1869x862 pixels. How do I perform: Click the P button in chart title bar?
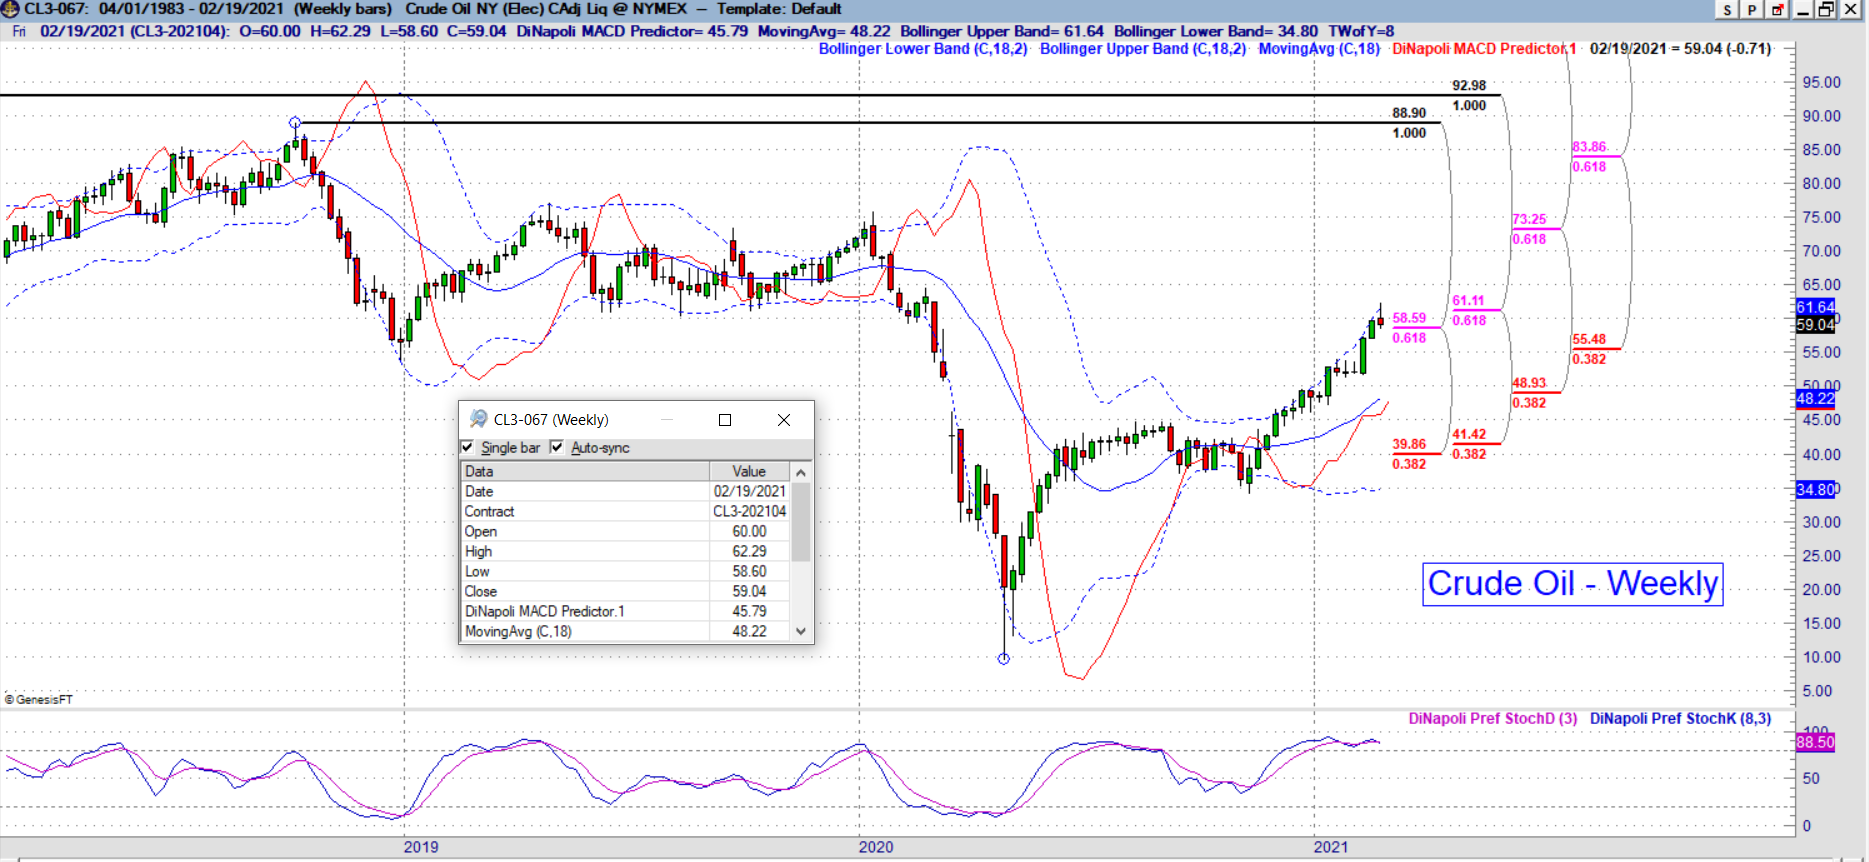1752,10
